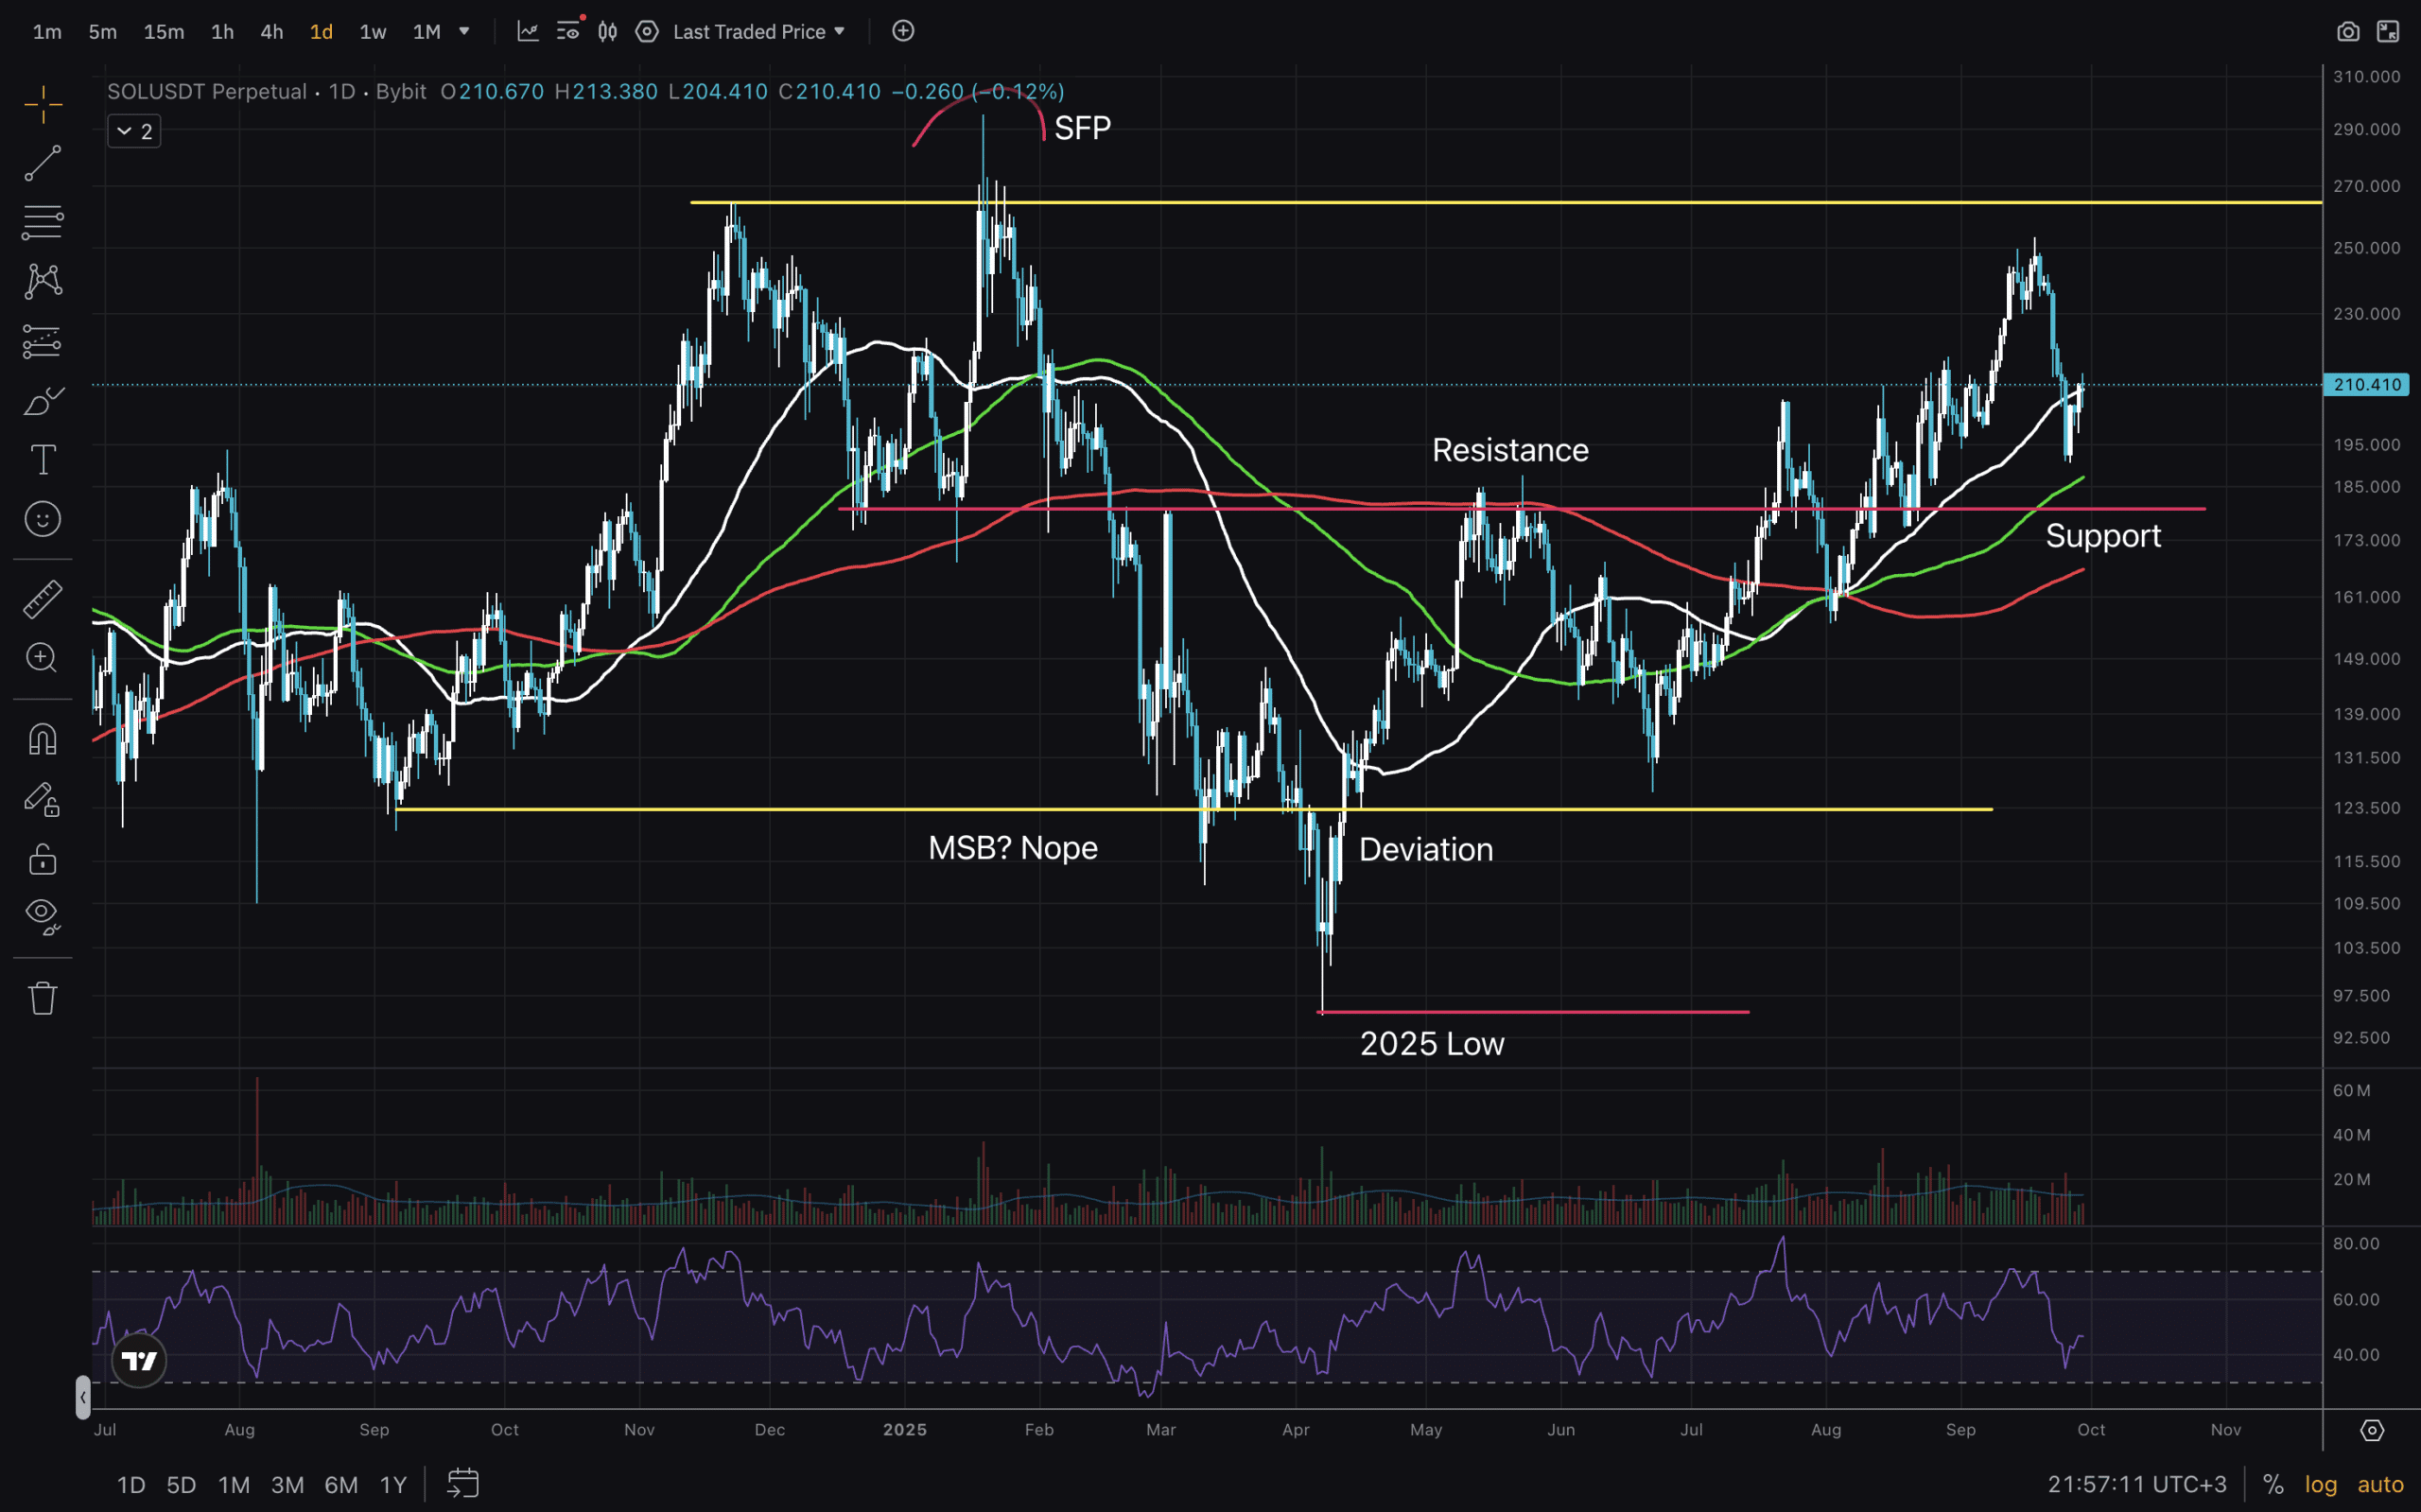This screenshot has height=1512, width=2421.
Task: Select the trend line drawing tool
Action: [x=42, y=163]
